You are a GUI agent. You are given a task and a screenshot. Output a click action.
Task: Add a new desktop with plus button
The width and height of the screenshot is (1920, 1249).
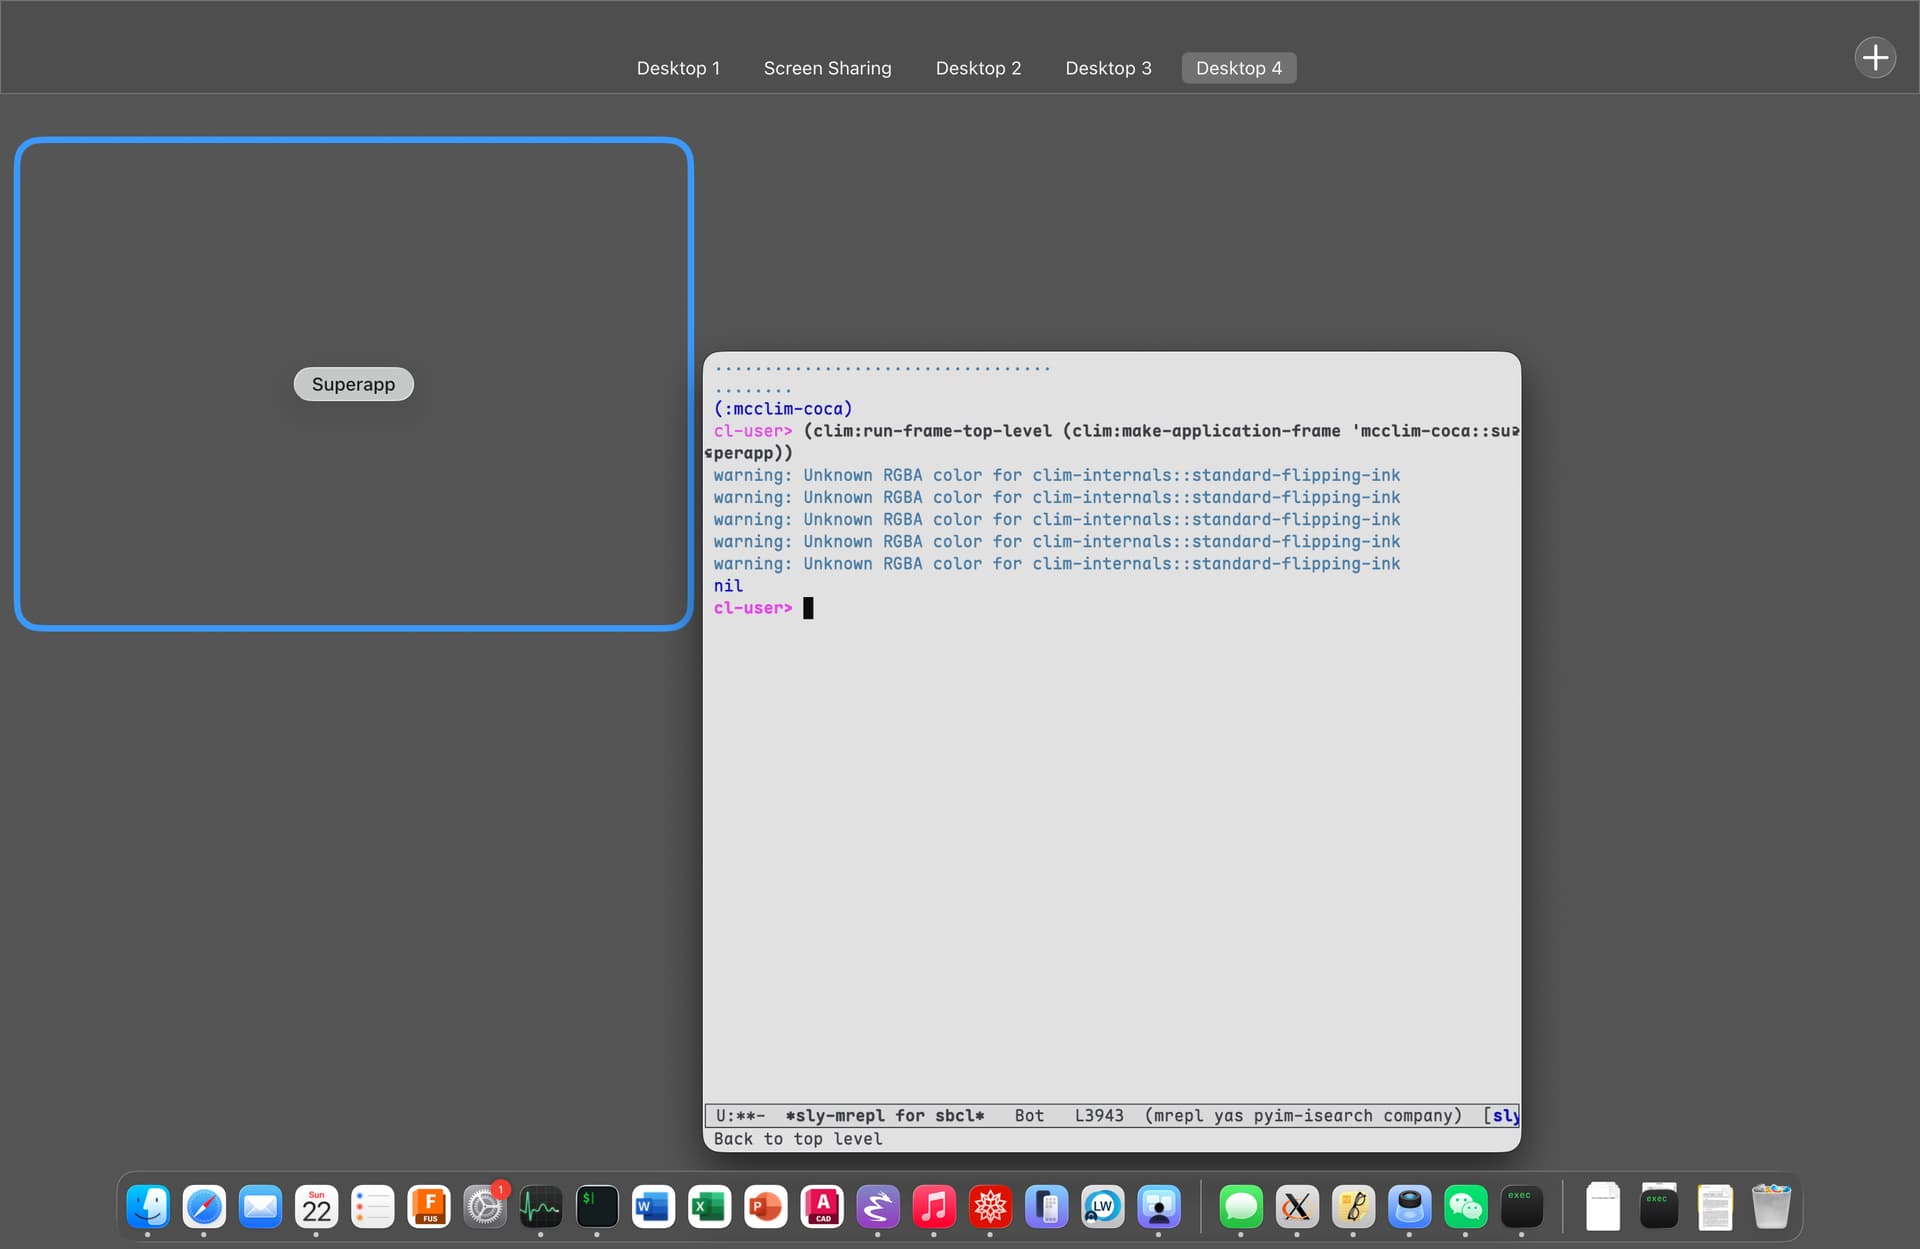1875,58
